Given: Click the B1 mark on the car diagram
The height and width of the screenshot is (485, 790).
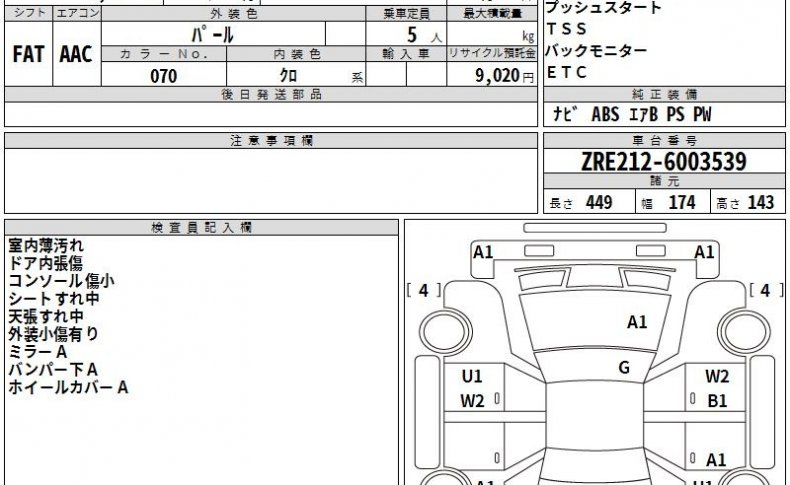Looking at the screenshot, I should tap(717, 401).
